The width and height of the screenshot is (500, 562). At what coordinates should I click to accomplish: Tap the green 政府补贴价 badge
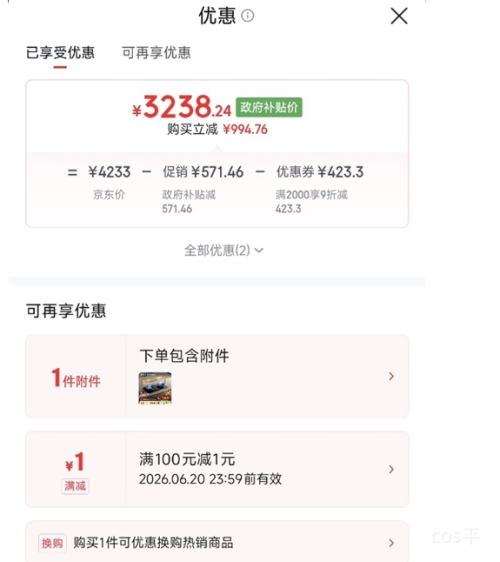(269, 107)
